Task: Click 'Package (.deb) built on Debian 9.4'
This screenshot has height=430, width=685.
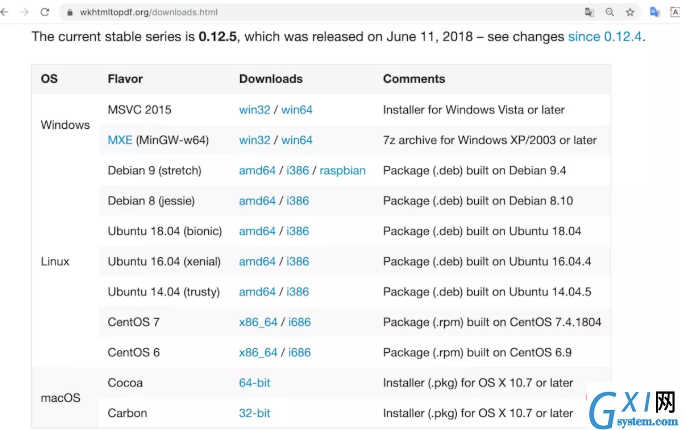Action: pyautogui.click(x=474, y=170)
